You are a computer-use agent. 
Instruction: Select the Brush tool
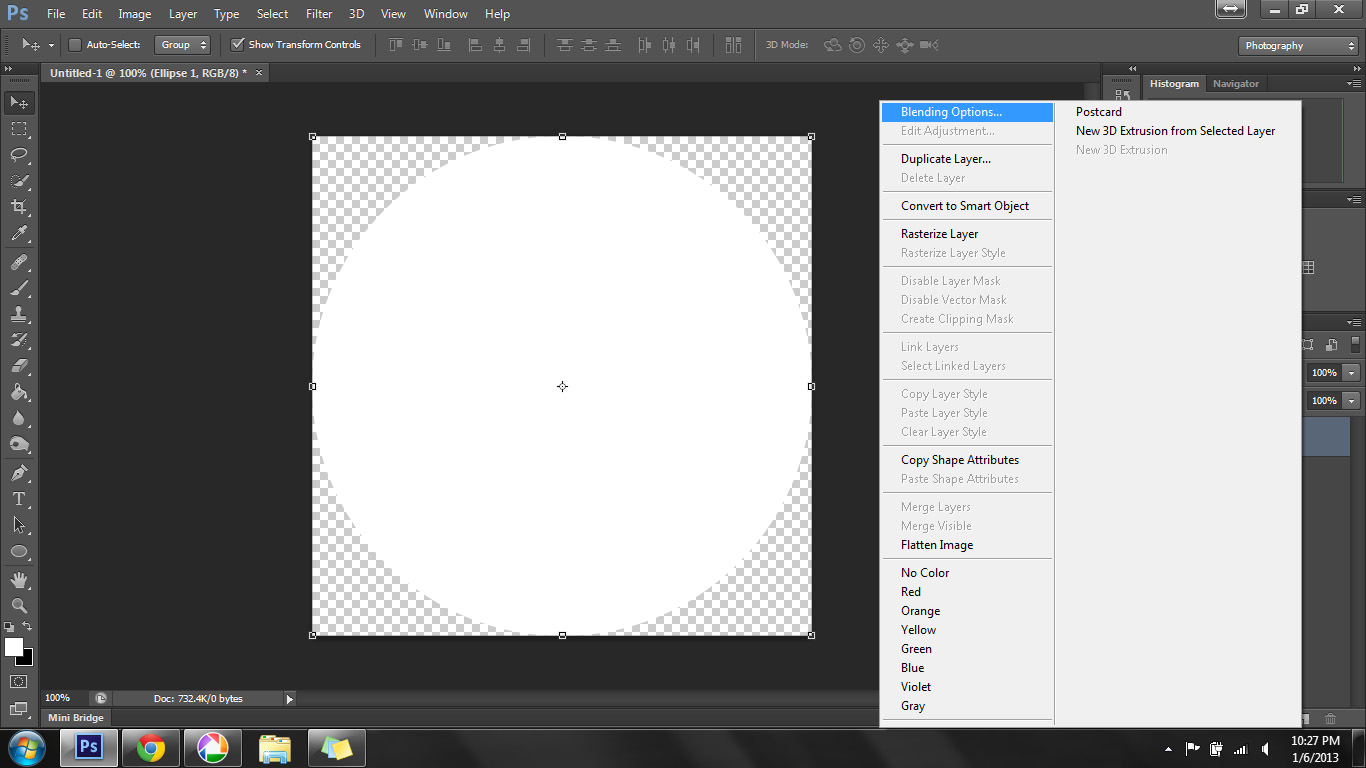pyautogui.click(x=19, y=288)
